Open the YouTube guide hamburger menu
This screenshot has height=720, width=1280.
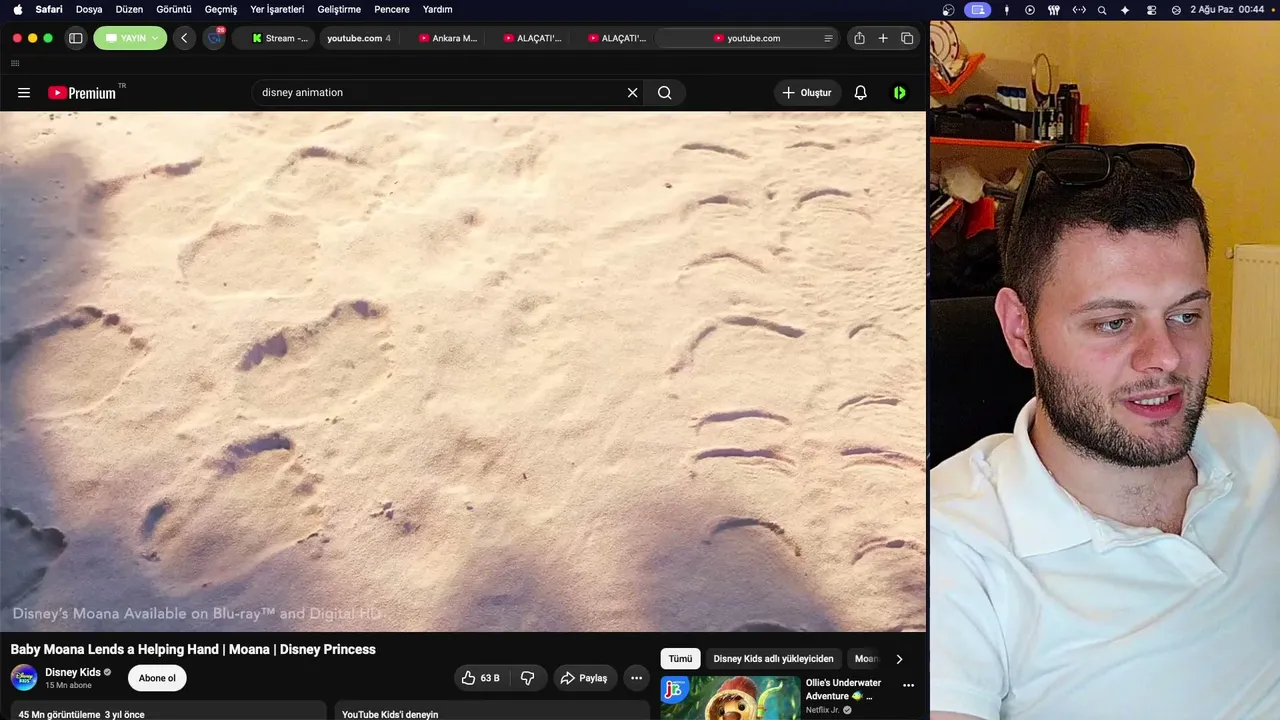(x=24, y=93)
